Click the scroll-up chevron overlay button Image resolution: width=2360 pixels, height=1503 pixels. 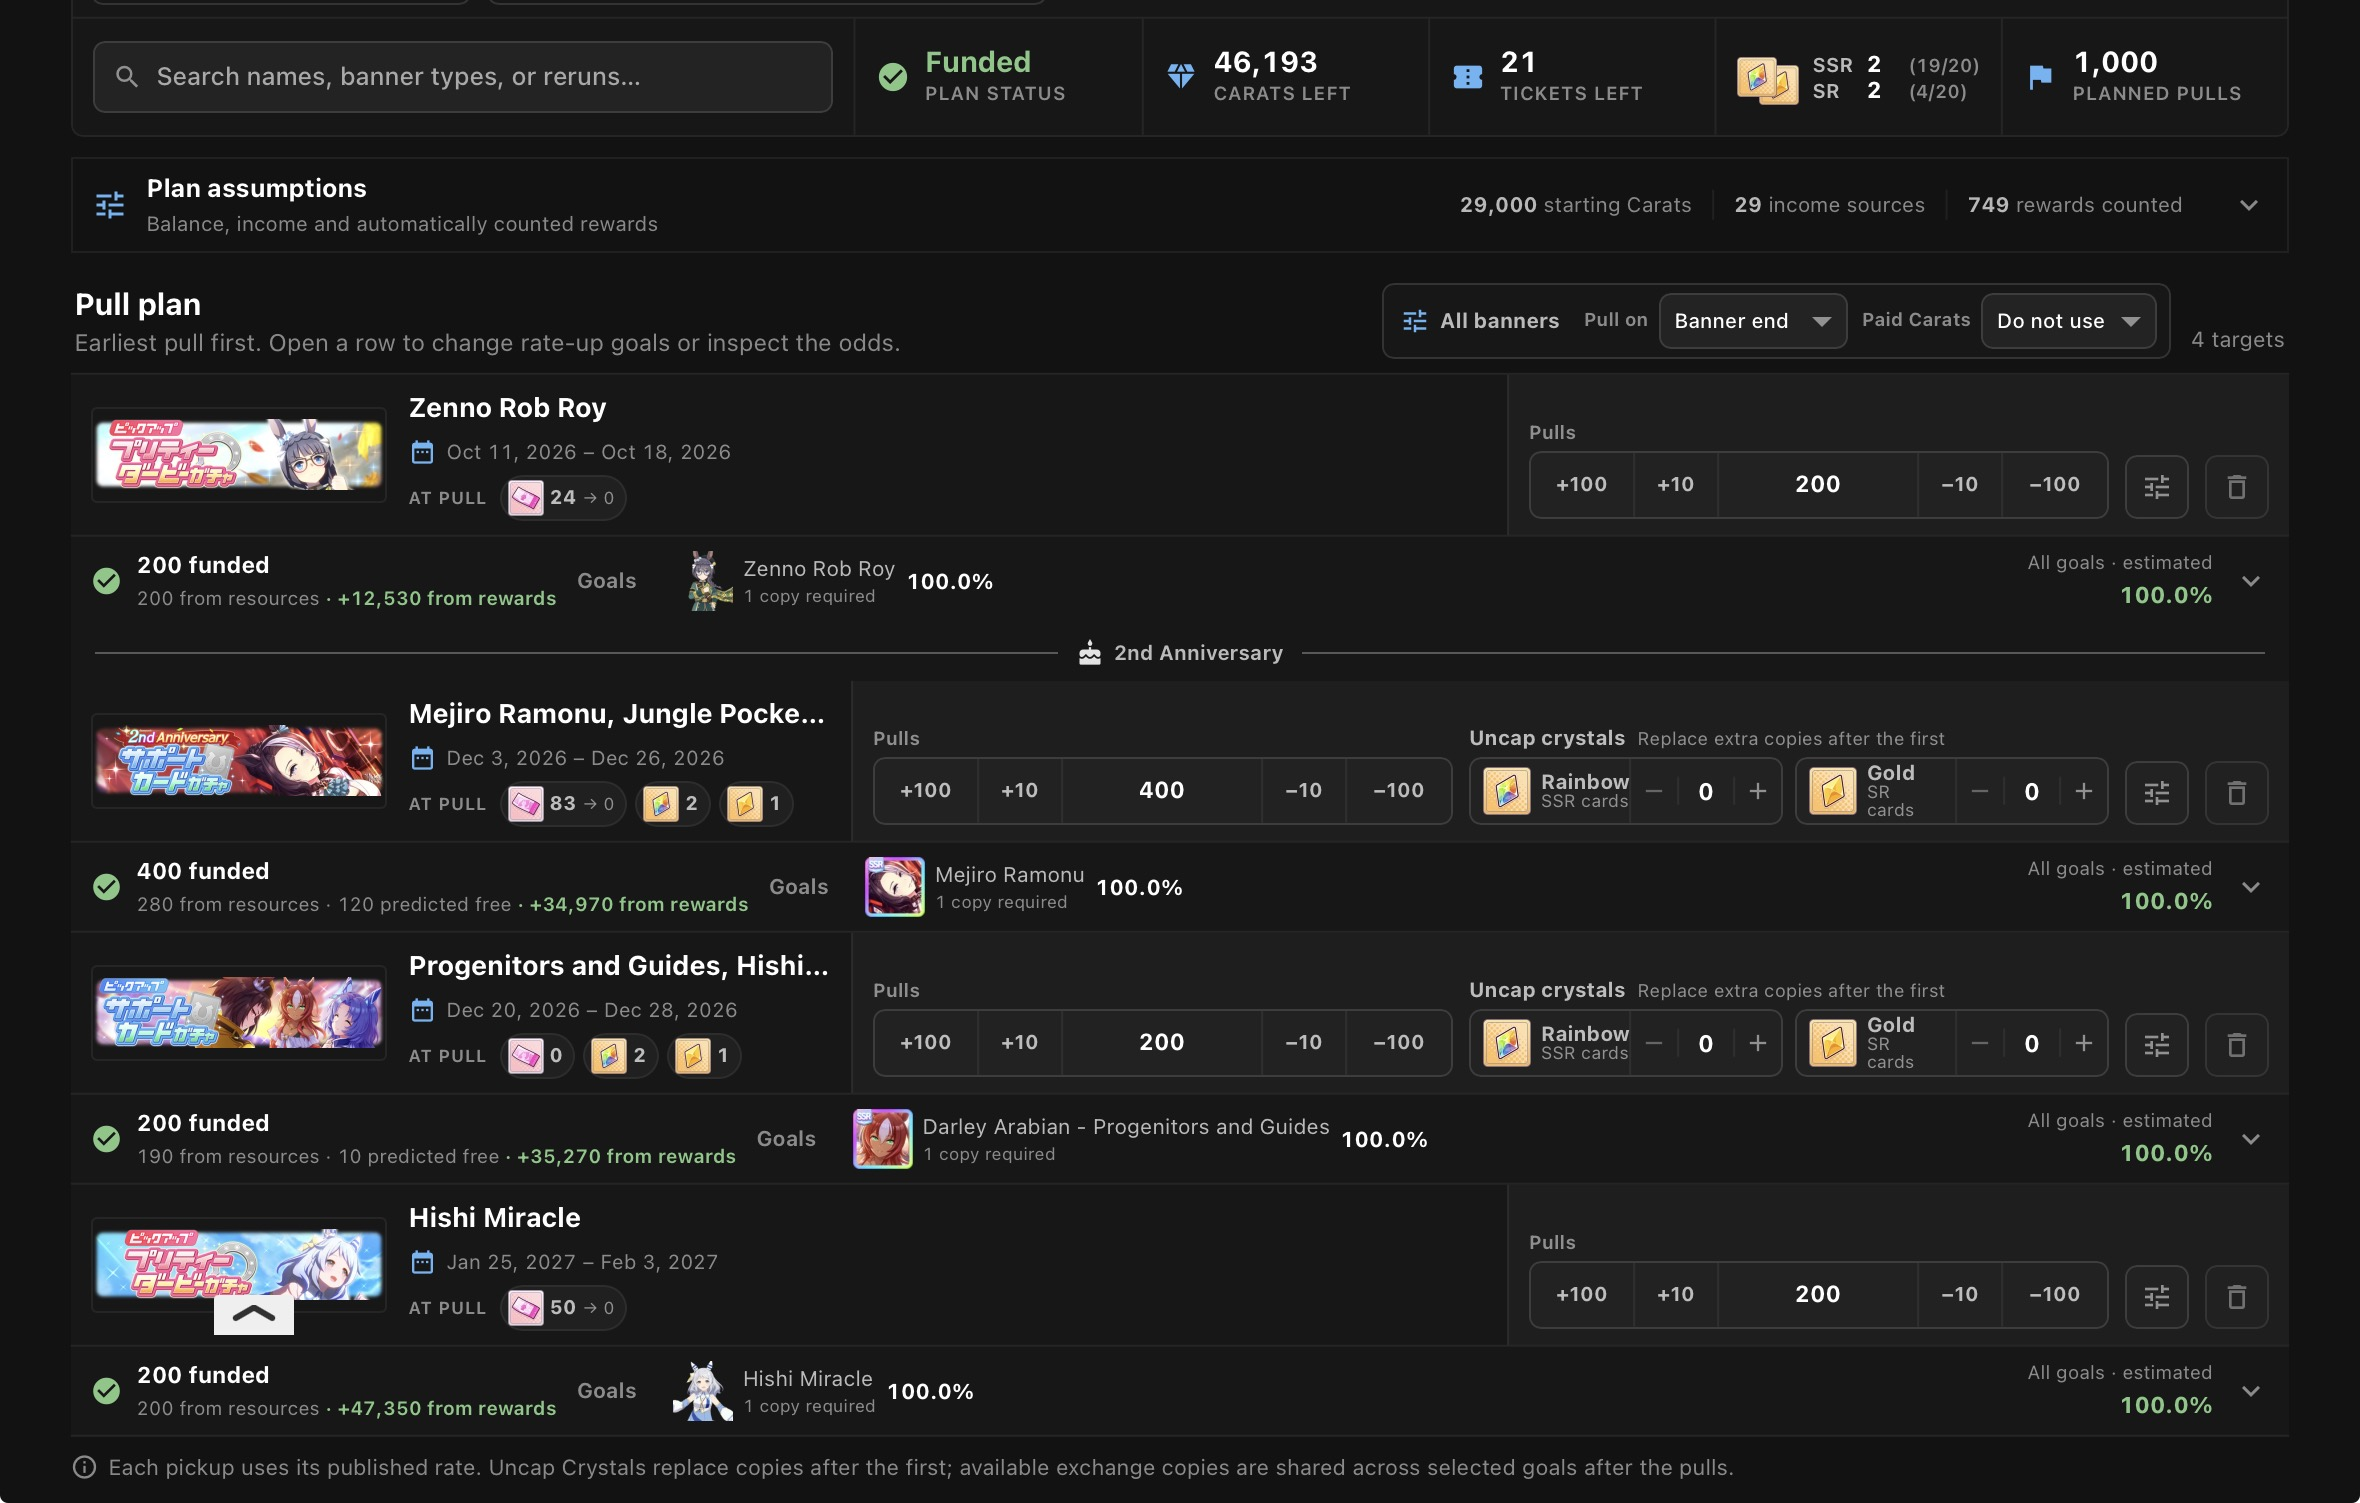(x=254, y=1314)
